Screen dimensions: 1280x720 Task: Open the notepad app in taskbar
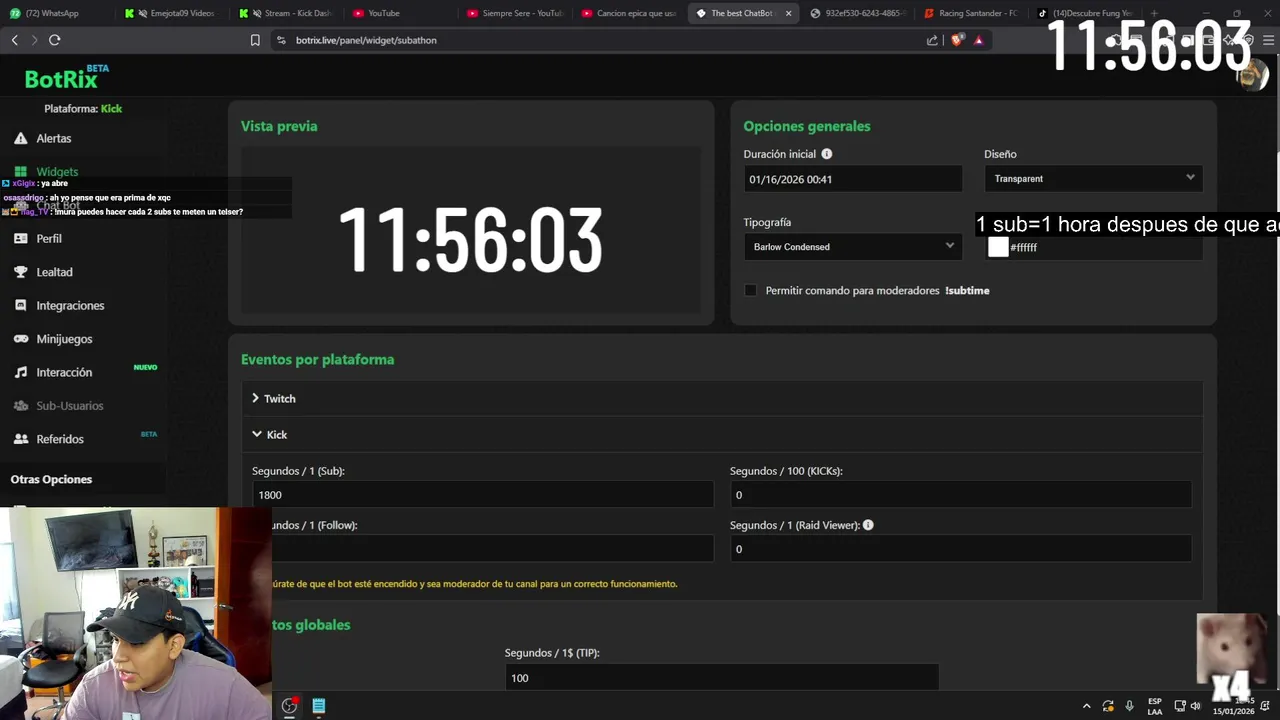pyautogui.click(x=318, y=706)
